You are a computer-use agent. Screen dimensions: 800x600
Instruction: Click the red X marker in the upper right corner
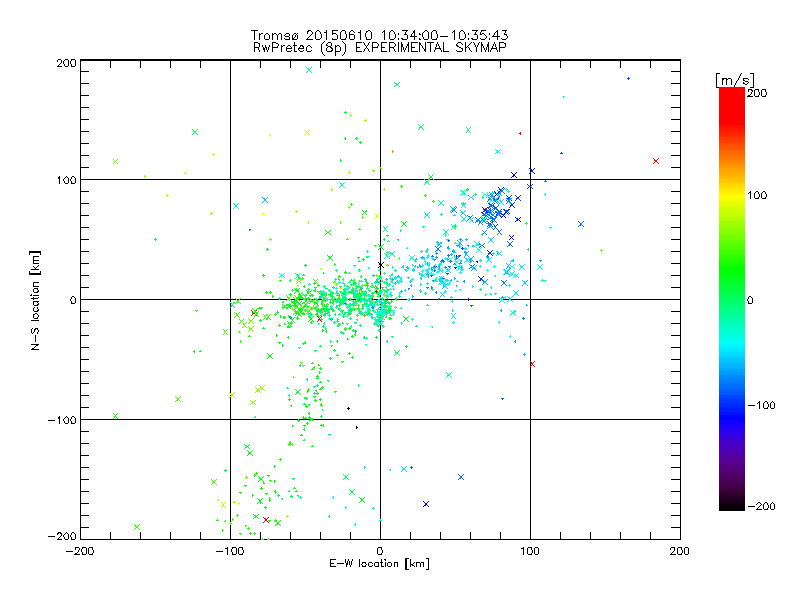pos(656,161)
